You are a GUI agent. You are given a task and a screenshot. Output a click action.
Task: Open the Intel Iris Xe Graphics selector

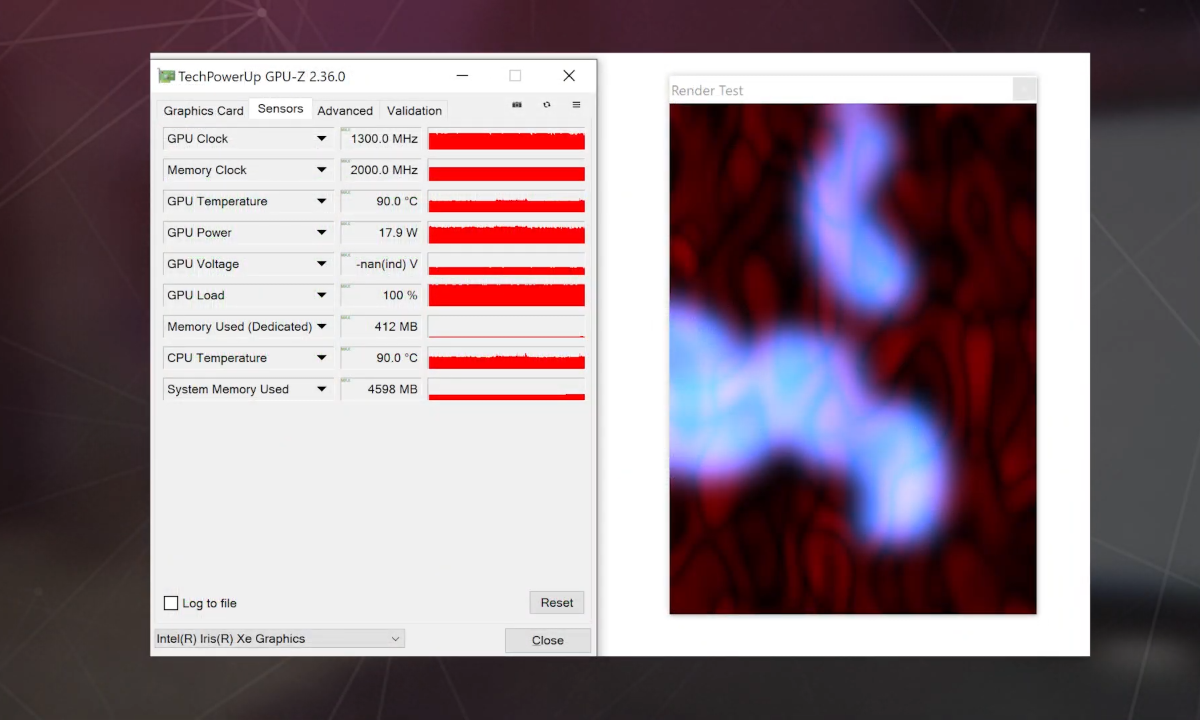point(279,639)
